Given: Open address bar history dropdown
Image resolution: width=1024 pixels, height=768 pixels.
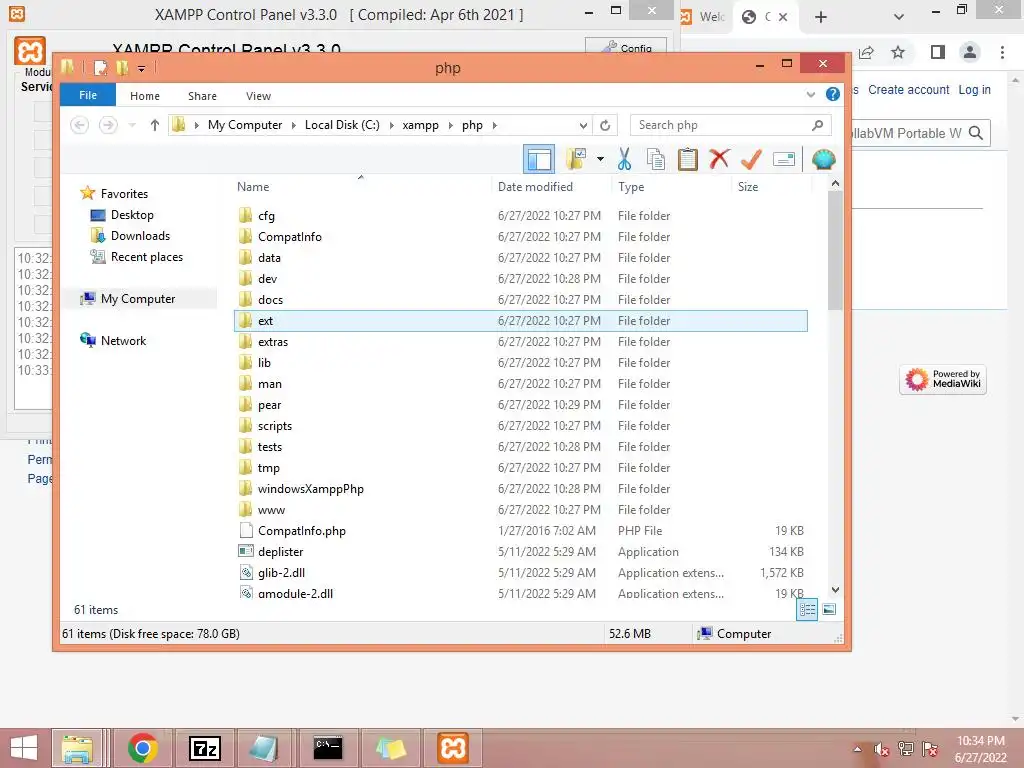Looking at the screenshot, I should coord(583,125).
